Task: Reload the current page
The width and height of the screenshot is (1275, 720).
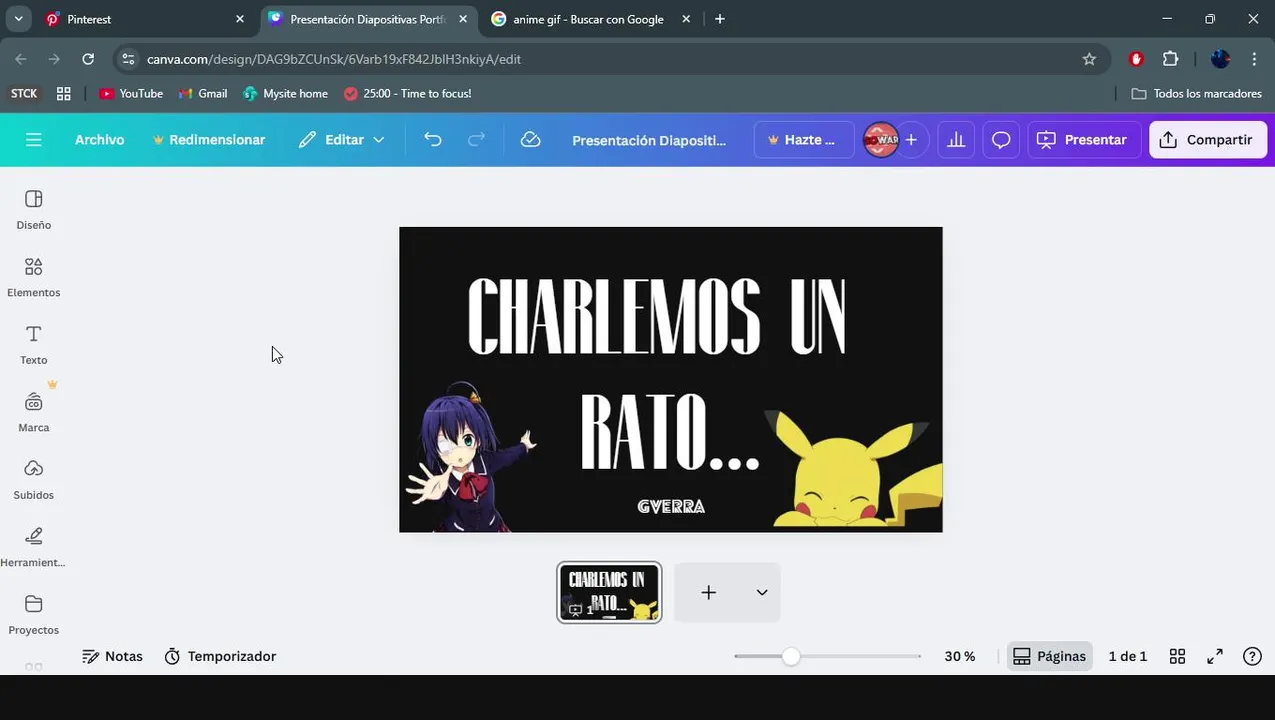Action: 88,59
